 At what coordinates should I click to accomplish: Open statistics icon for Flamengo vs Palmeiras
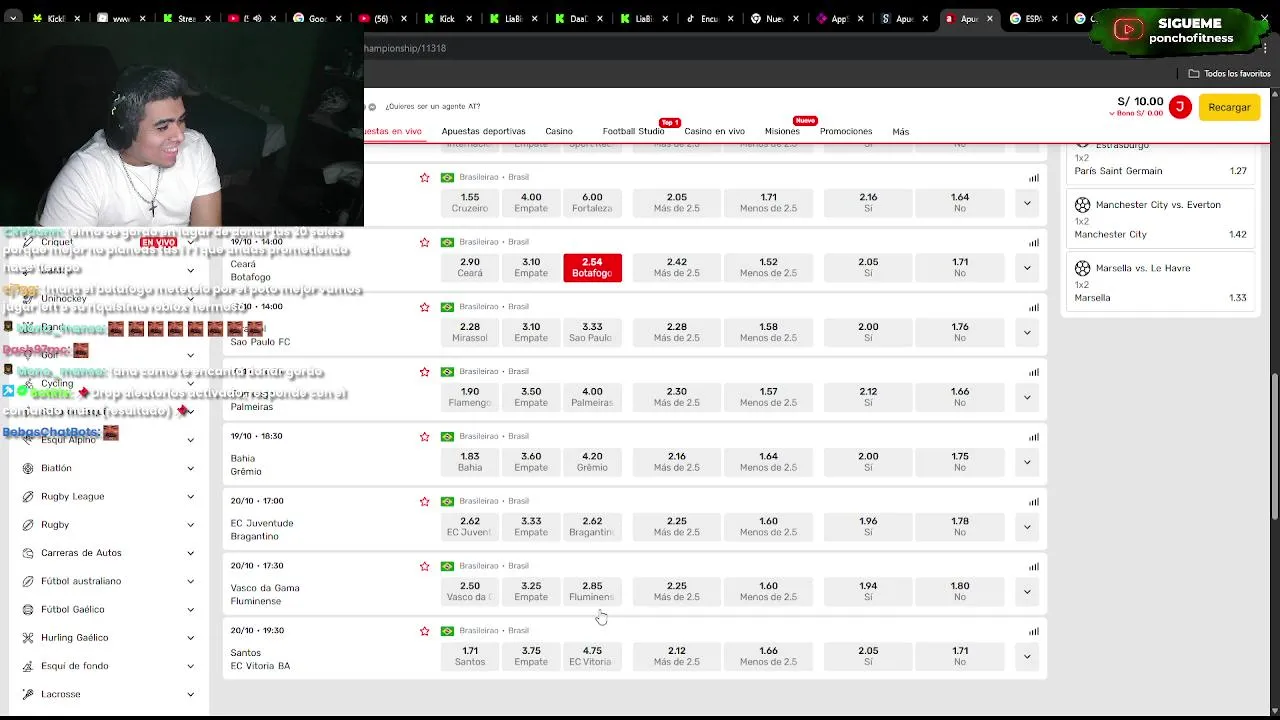[1034, 373]
